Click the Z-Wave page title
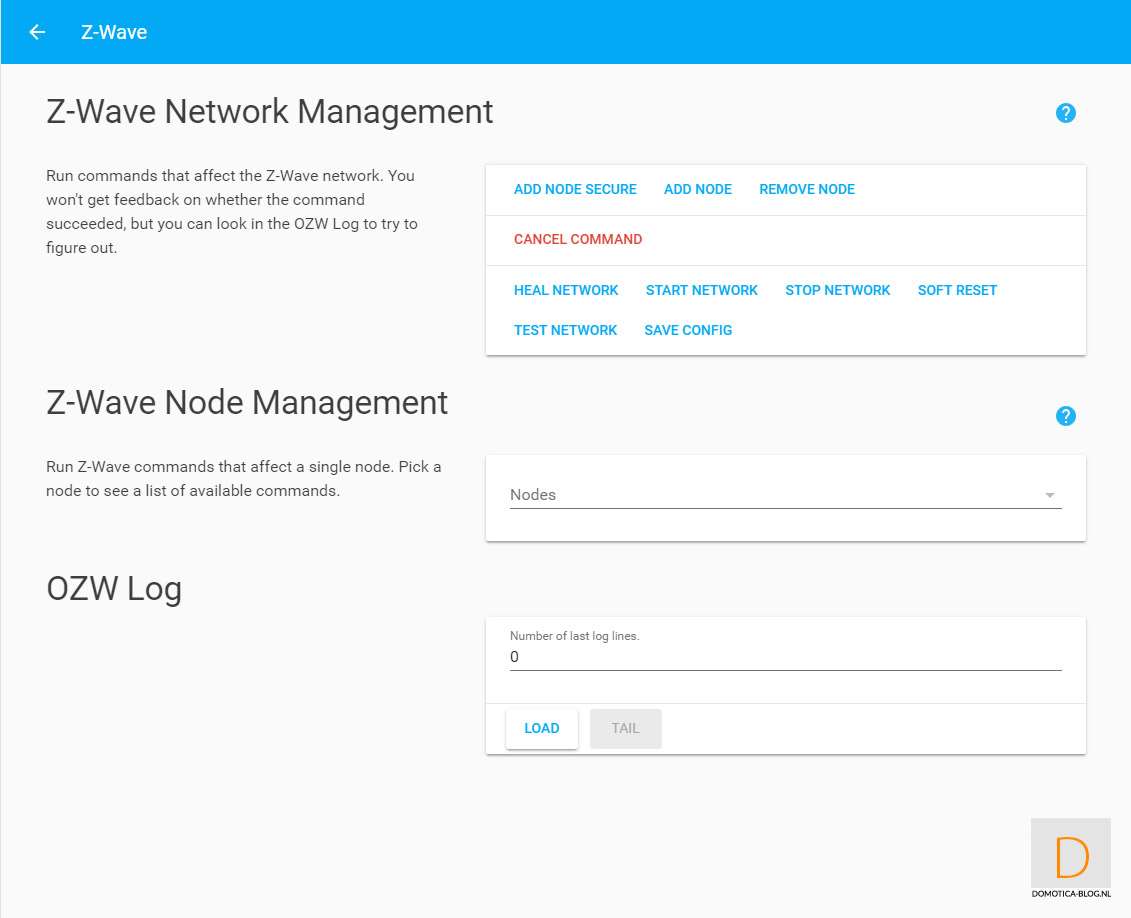The height and width of the screenshot is (918, 1131). [x=114, y=32]
